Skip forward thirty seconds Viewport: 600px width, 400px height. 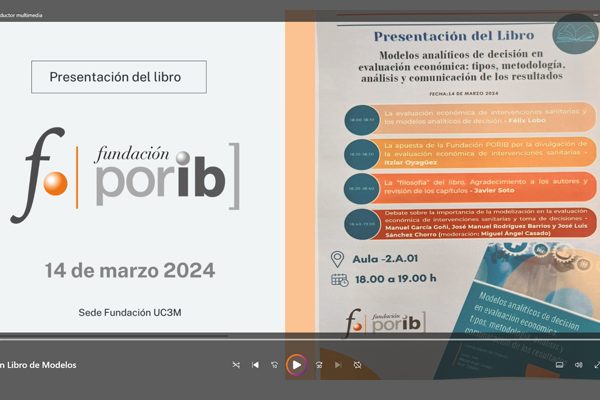tap(318, 365)
